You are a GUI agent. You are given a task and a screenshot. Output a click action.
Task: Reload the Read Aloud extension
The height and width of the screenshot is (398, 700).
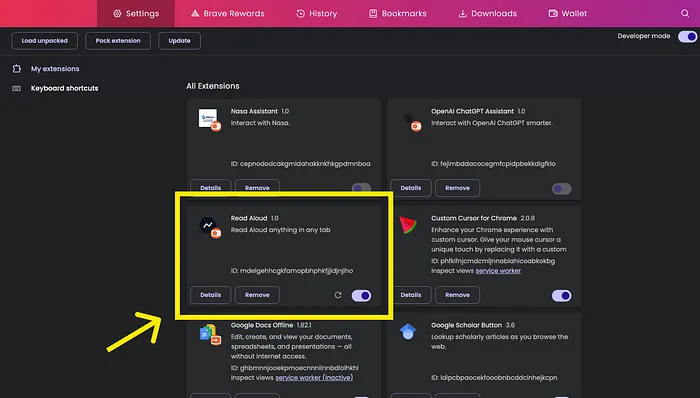(338, 295)
